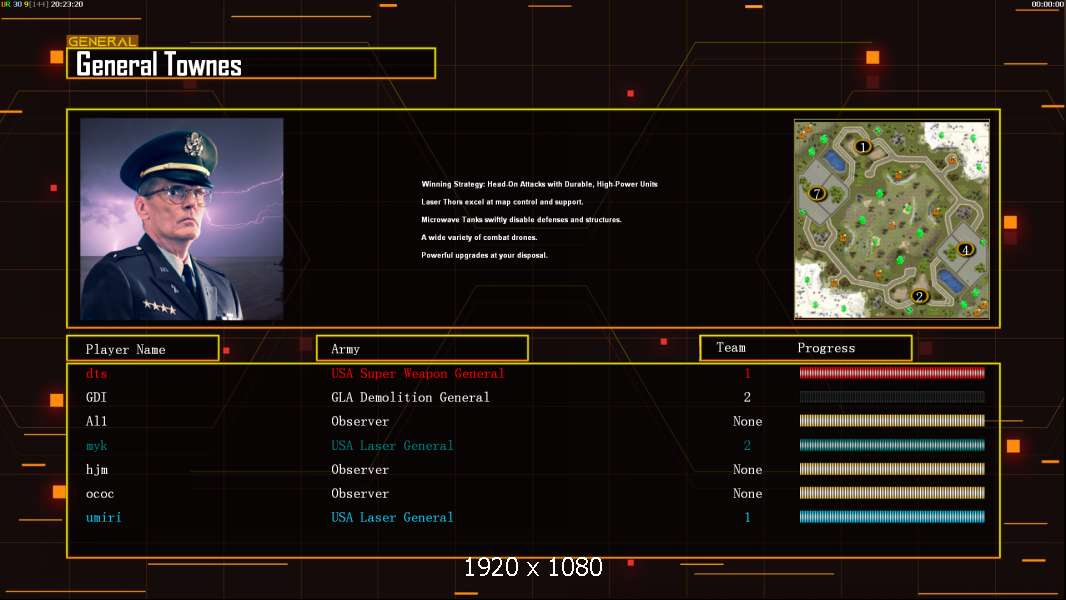
Task: Click ococ's Observer army entry
Action: pyautogui.click(x=360, y=494)
